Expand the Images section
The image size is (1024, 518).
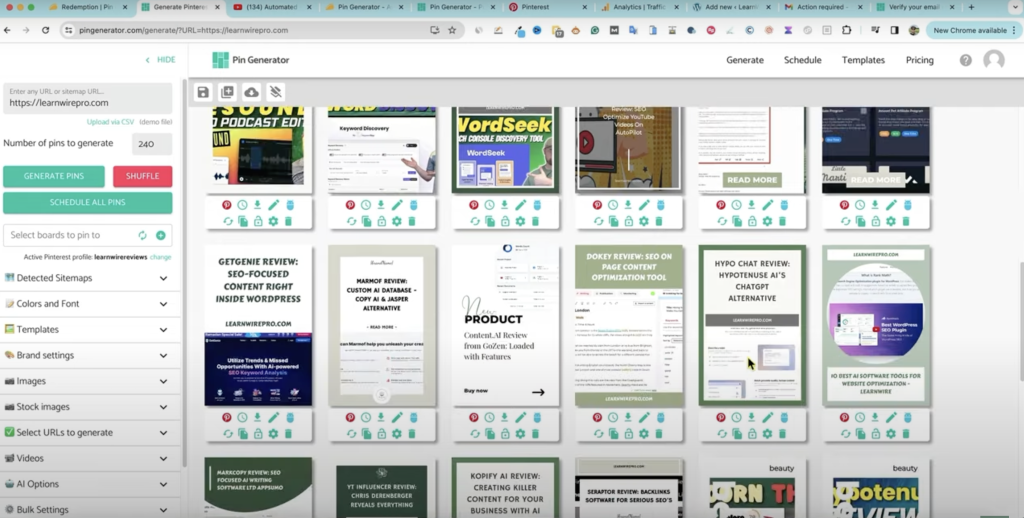tap(88, 381)
